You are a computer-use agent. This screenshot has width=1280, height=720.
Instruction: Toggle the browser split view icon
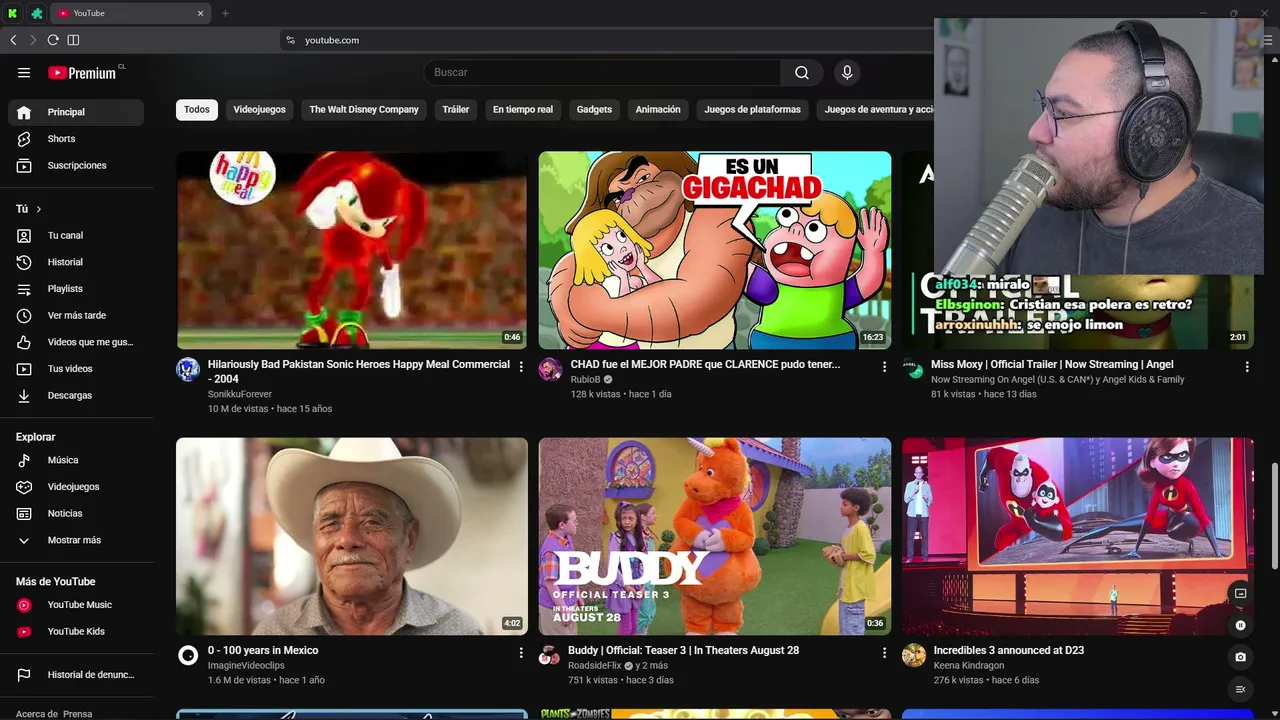73,40
